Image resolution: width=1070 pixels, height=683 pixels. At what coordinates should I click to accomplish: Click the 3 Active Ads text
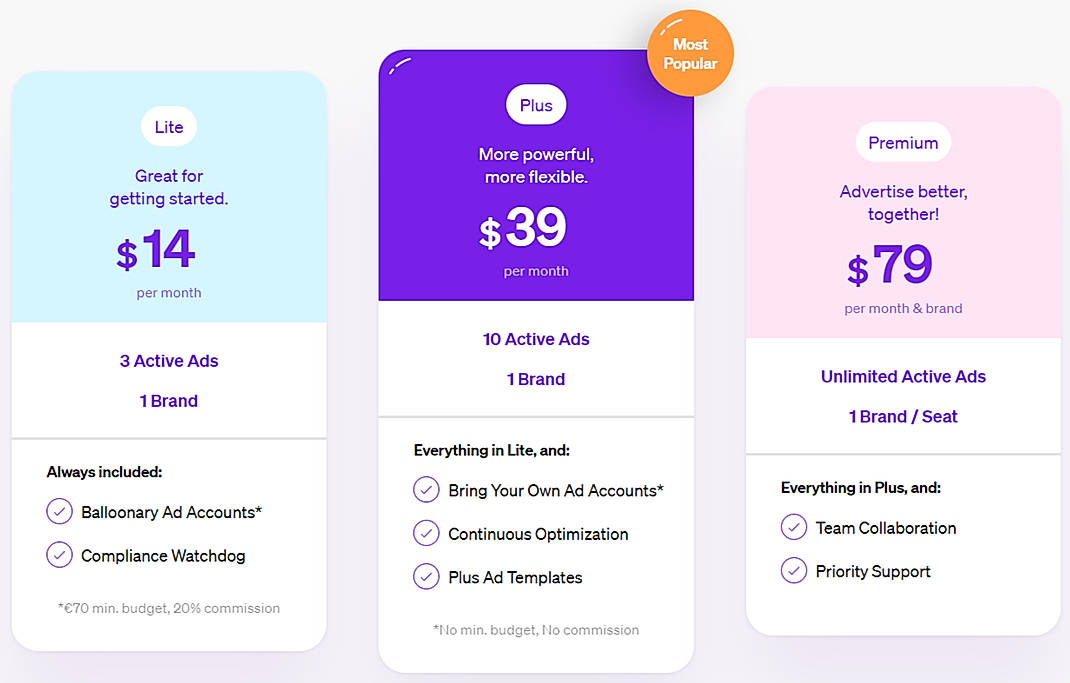[168, 361]
